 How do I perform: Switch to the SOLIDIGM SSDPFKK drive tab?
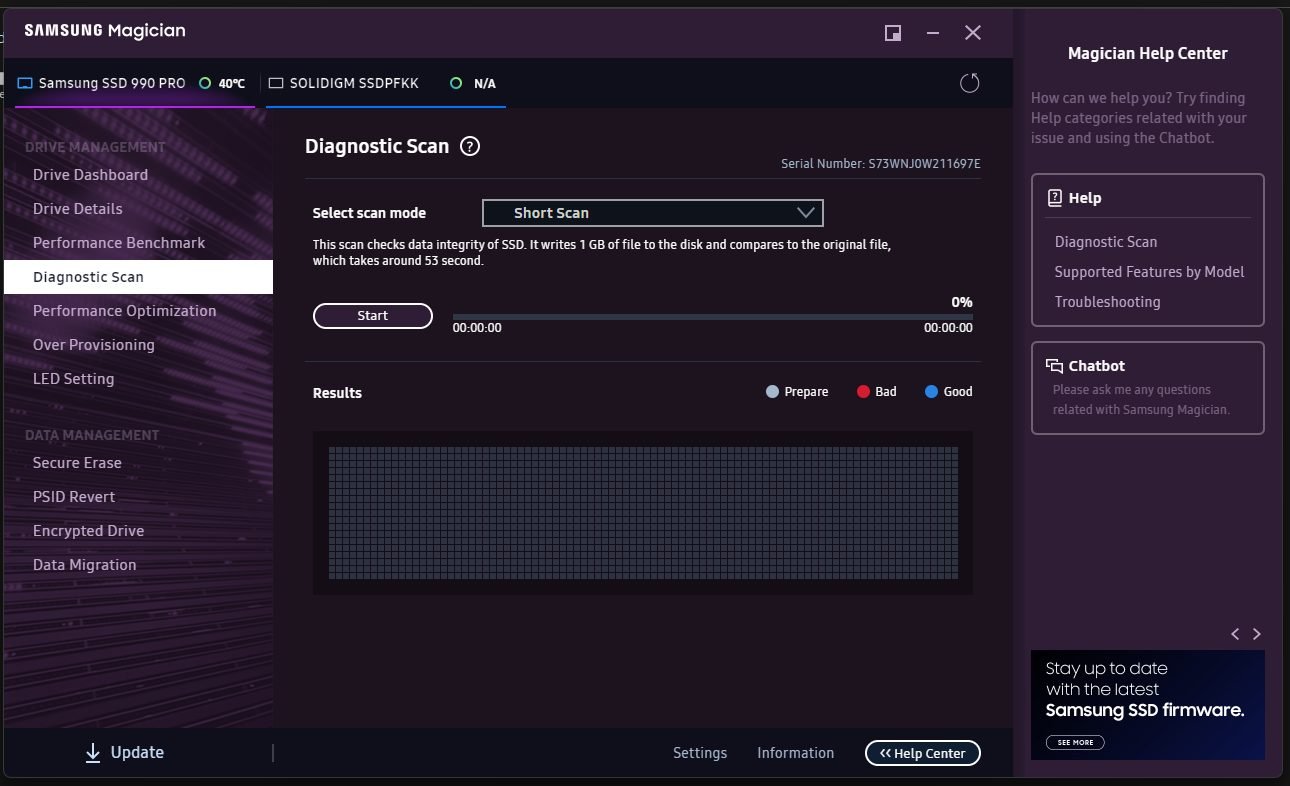click(x=353, y=83)
